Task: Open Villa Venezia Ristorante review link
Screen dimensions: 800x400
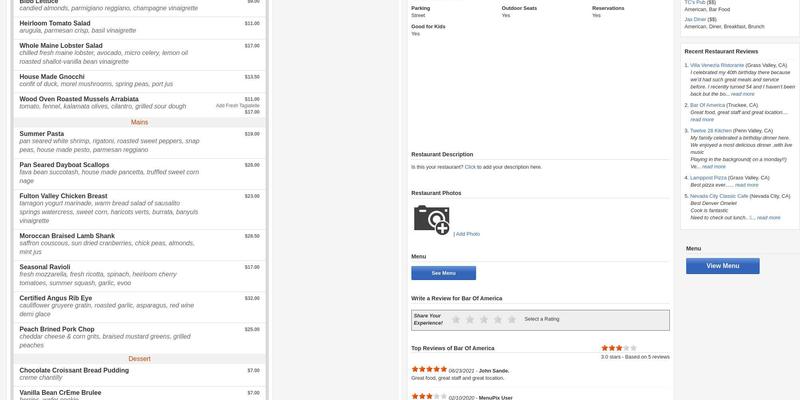Action: point(717,65)
